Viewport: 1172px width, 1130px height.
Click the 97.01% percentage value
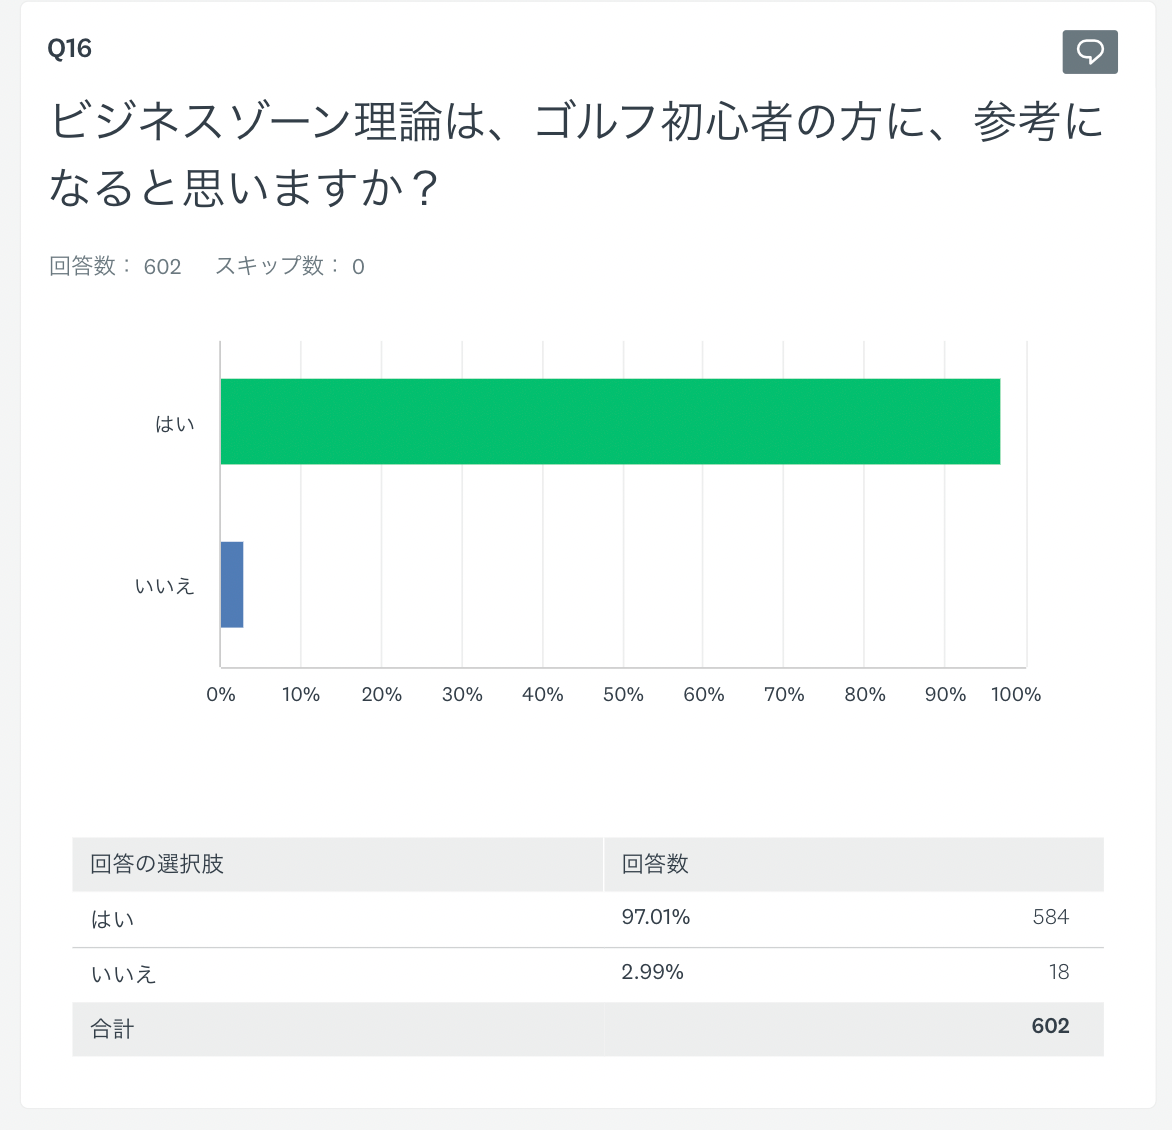[x=656, y=917]
